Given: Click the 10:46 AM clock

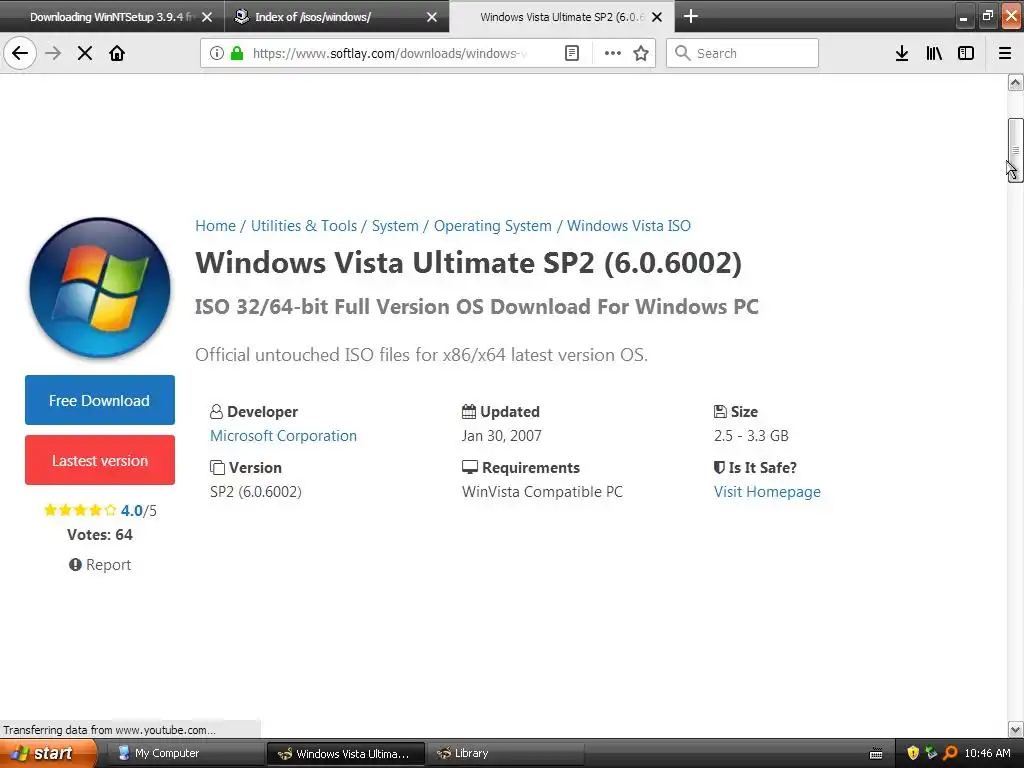Looking at the screenshot, I should [x=987, y=754].
